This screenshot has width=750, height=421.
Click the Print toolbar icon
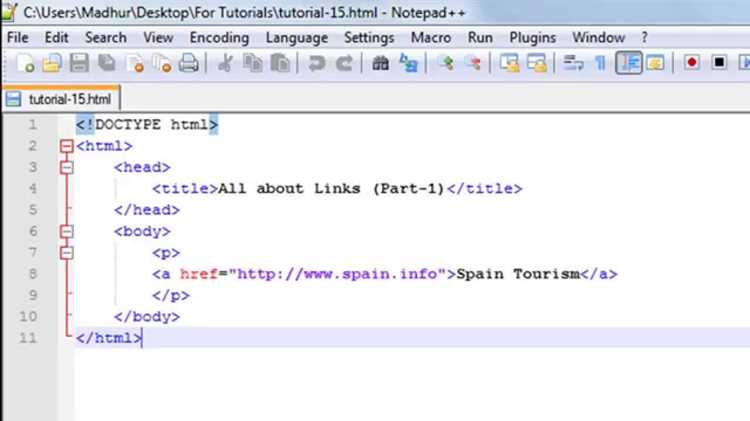pos(188,63)
